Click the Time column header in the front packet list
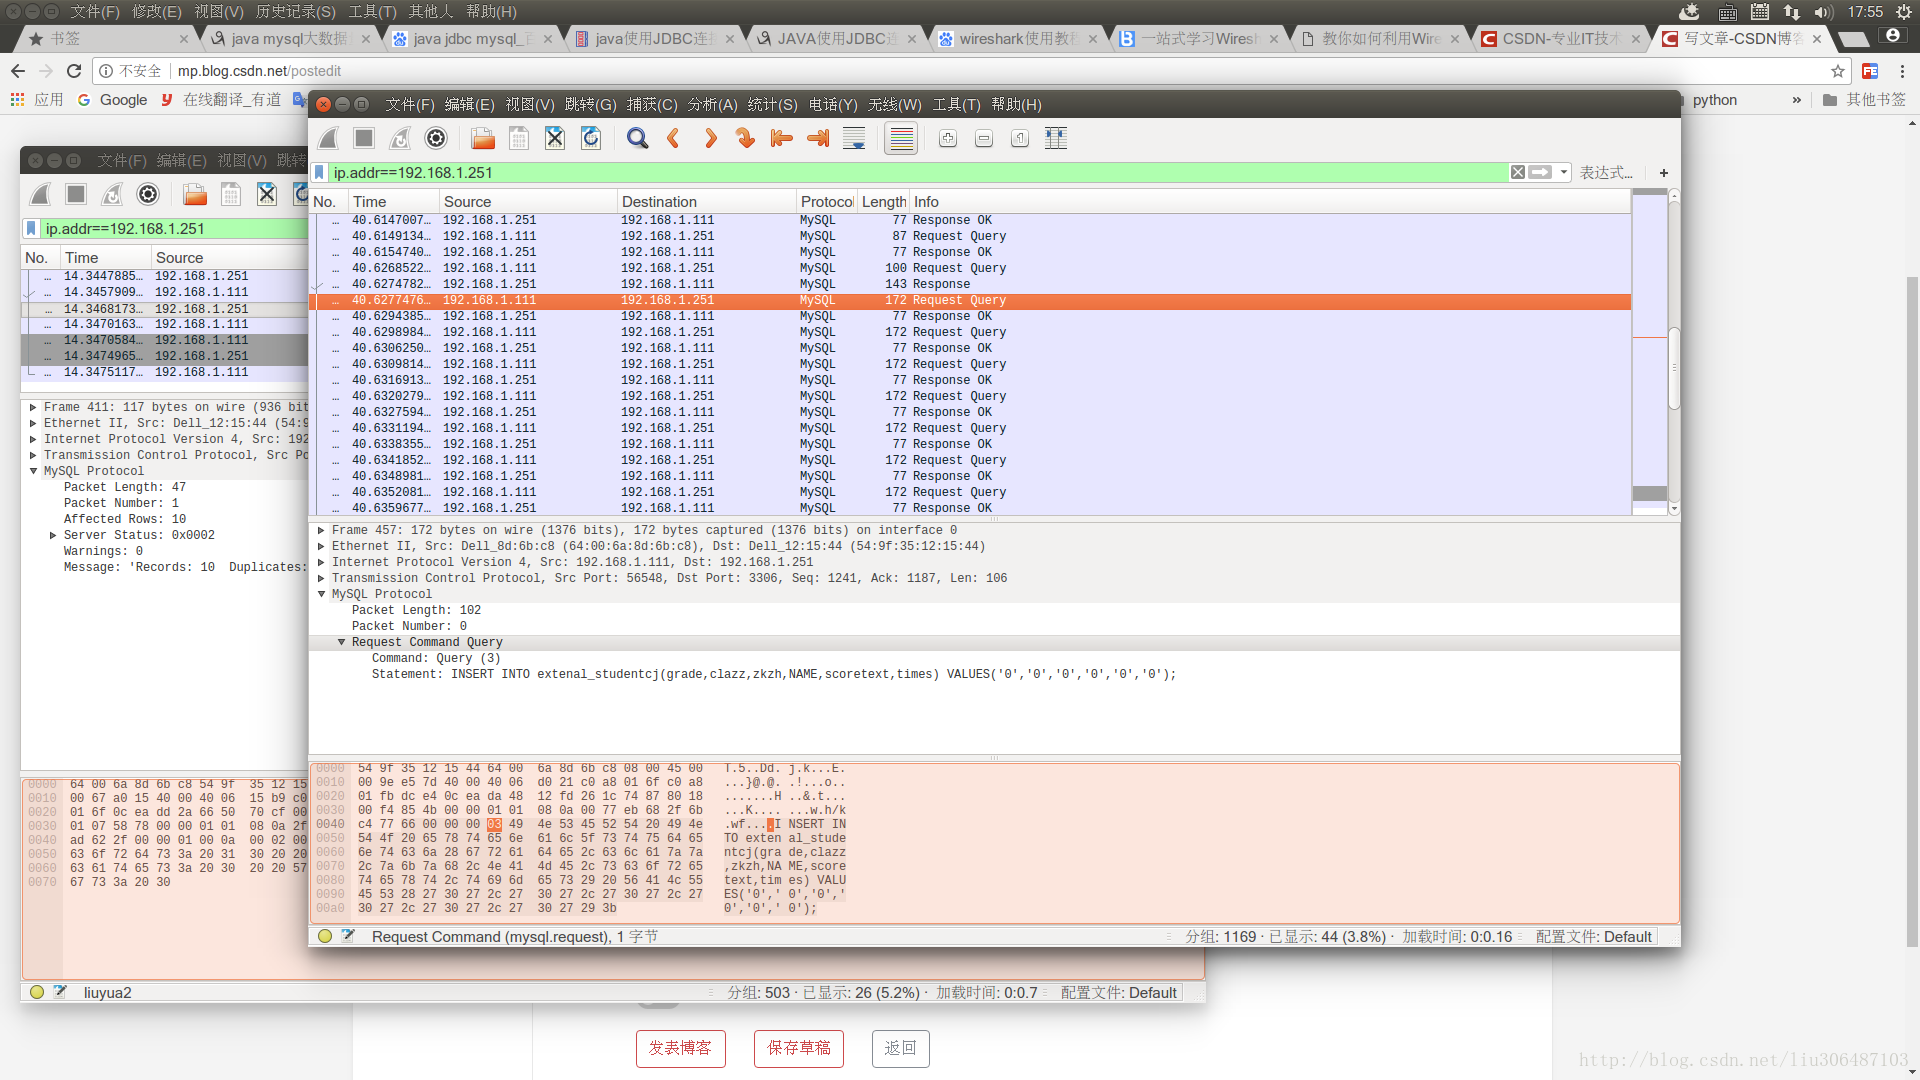1920x1080 pixels. click(393, 202)
